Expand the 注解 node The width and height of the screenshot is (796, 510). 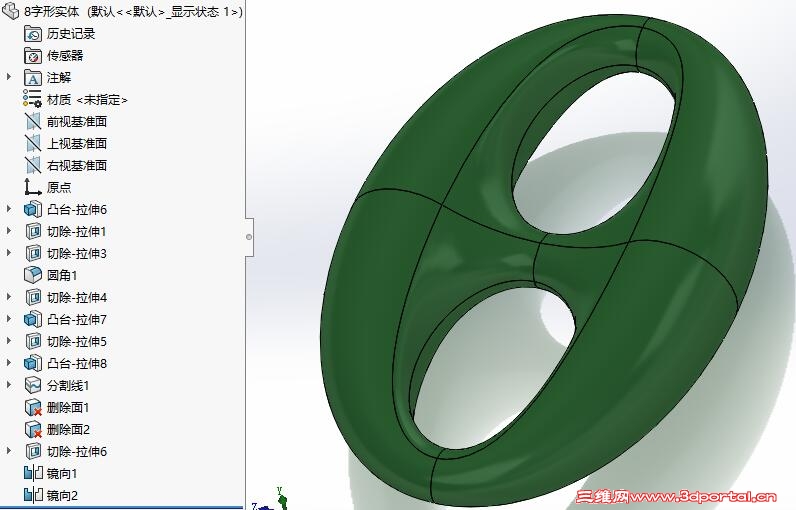click(x=9, y=77)
